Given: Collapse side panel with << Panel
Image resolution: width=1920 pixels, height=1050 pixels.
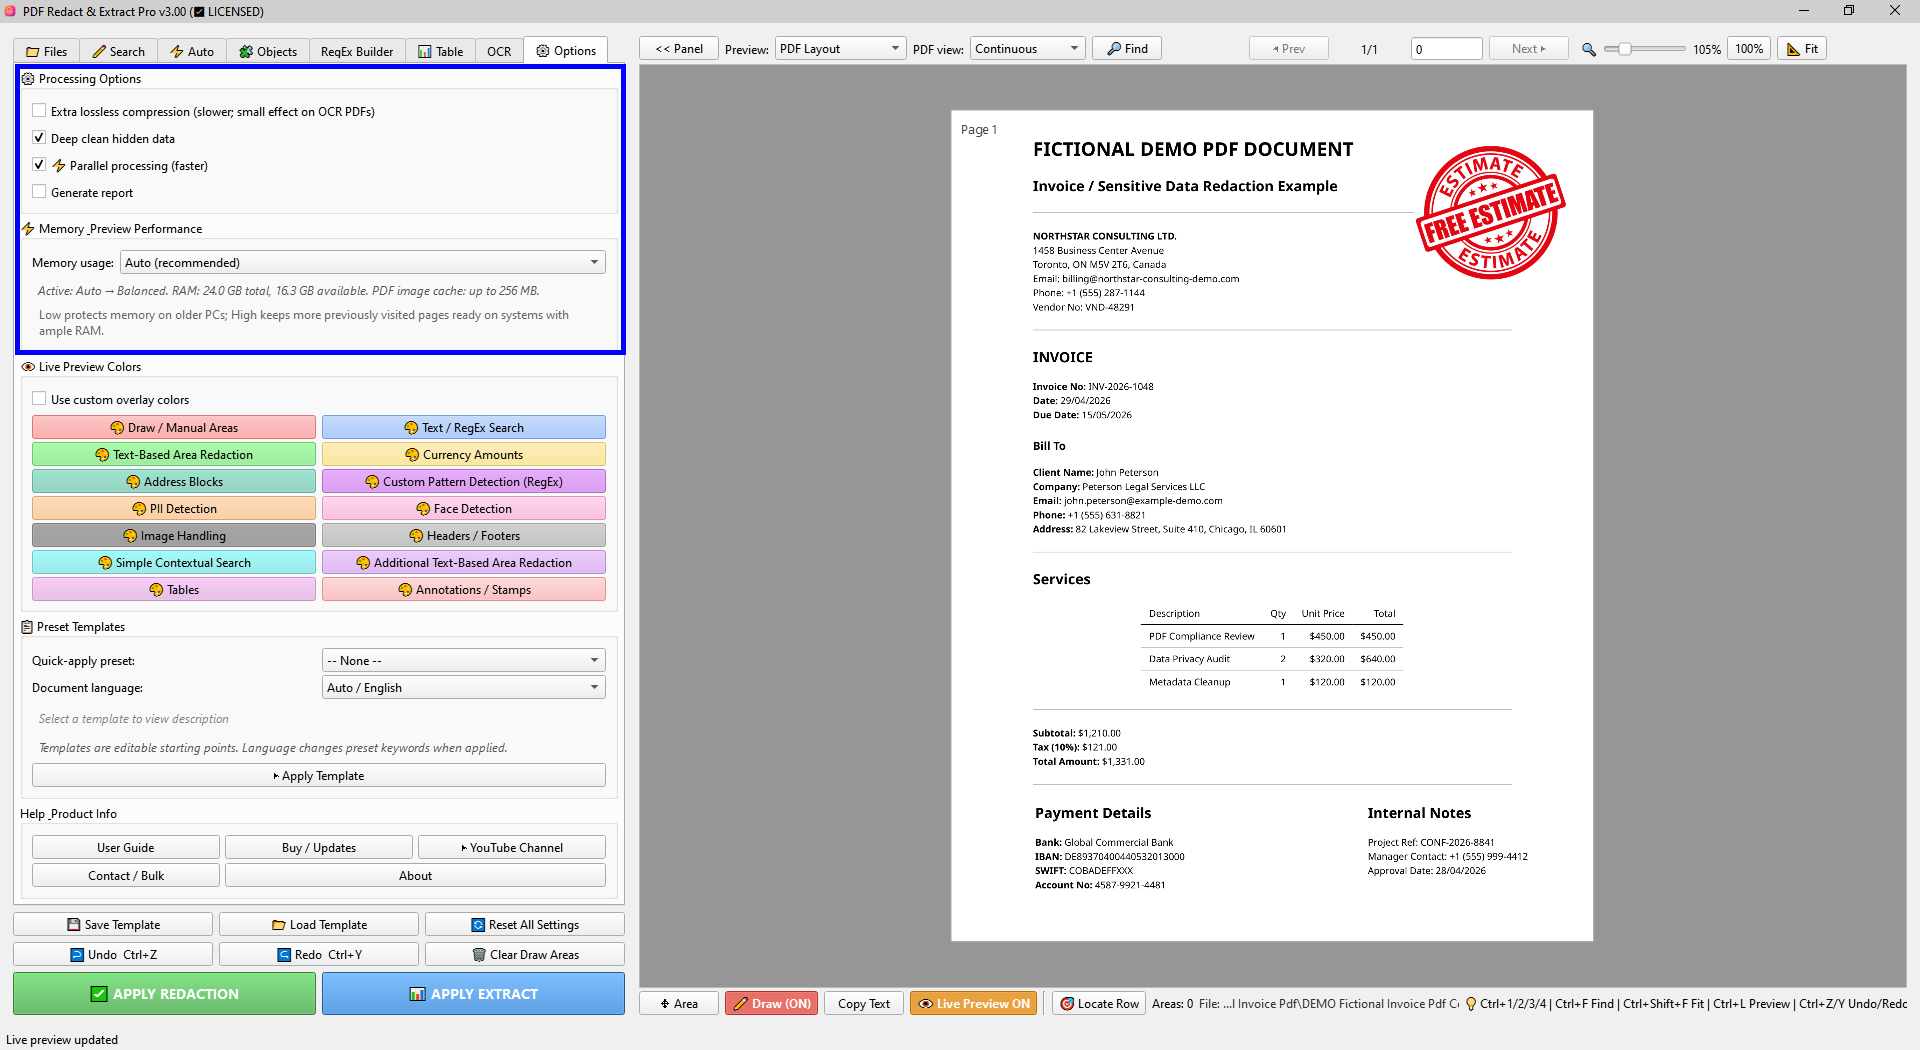Looking at the screenshot, I should [x=679, y=48].
